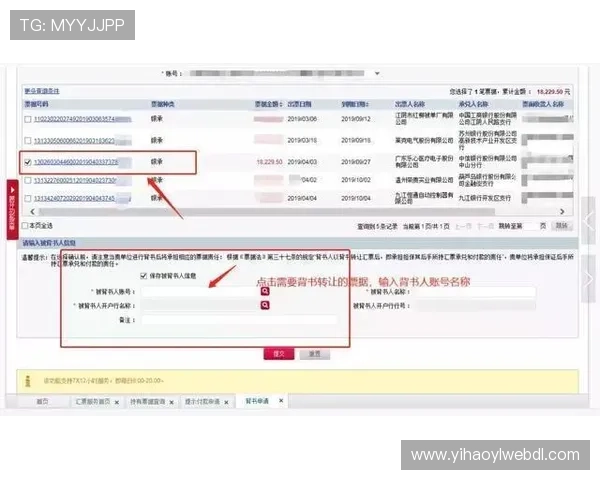Focus the 备注 remarks field
The height and width of the screenshot is (480, 600).
tap(239, 320)
